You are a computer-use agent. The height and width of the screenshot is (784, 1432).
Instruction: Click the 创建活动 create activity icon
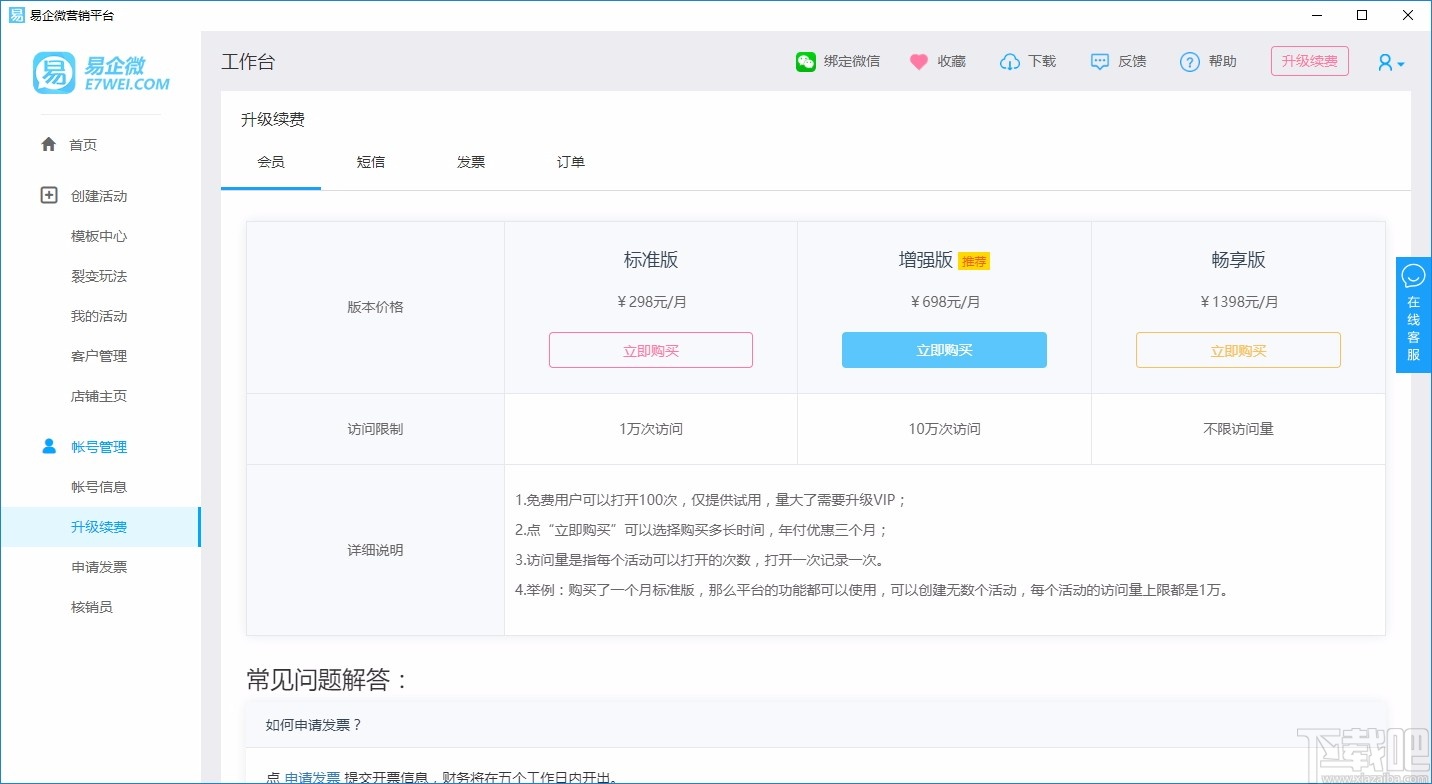pos(48,195)
